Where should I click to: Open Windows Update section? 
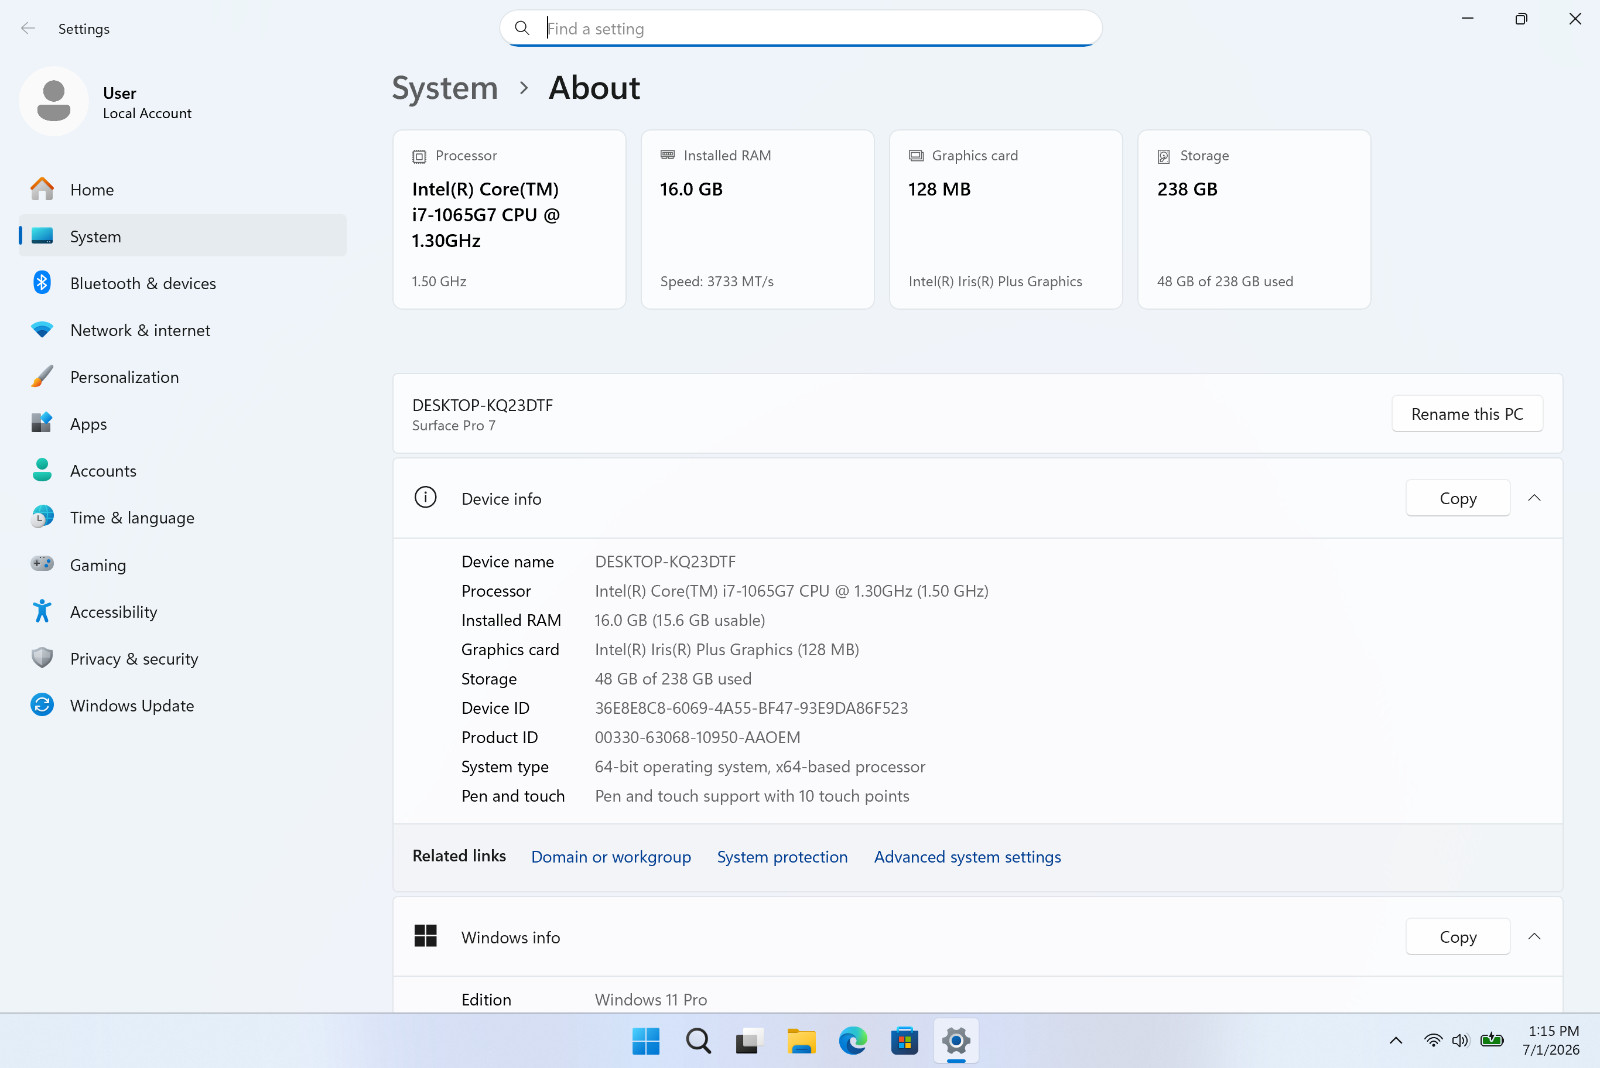point(182,706)
